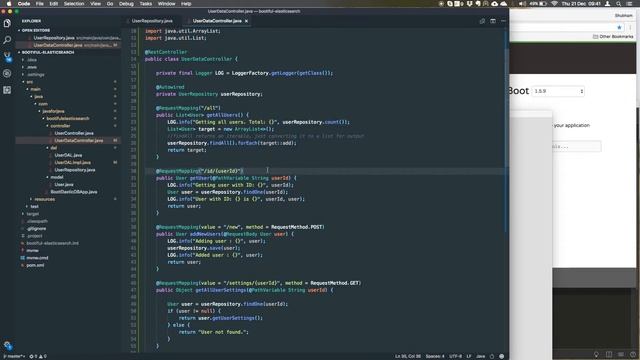Open the Debug view icon

point(7,73)
